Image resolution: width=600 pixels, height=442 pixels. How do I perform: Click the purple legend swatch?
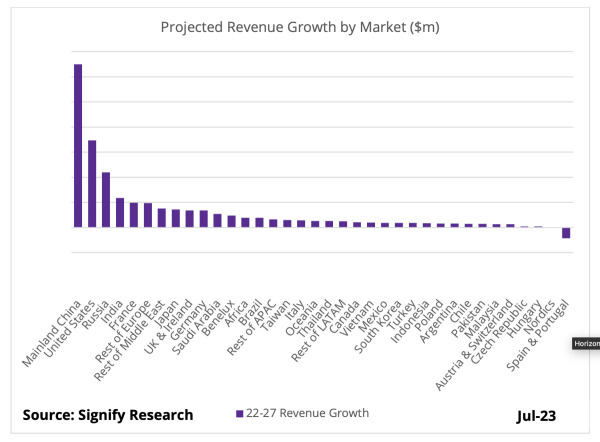pyautogui.click(x=240, y=414)
